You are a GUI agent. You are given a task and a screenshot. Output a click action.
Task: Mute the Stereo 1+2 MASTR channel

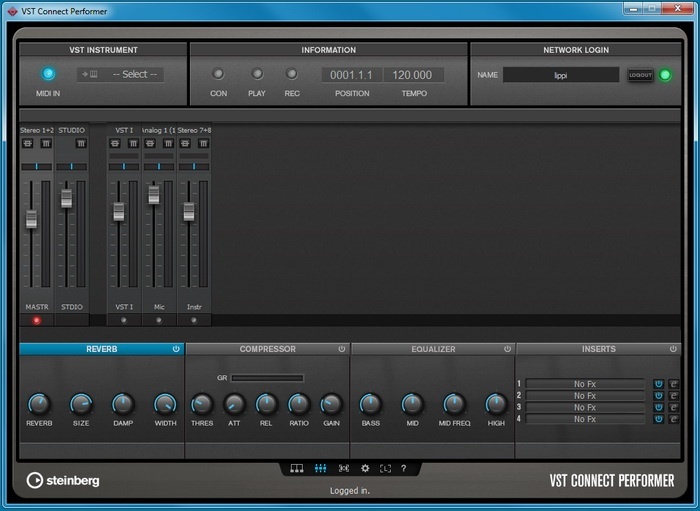(46, 143)
